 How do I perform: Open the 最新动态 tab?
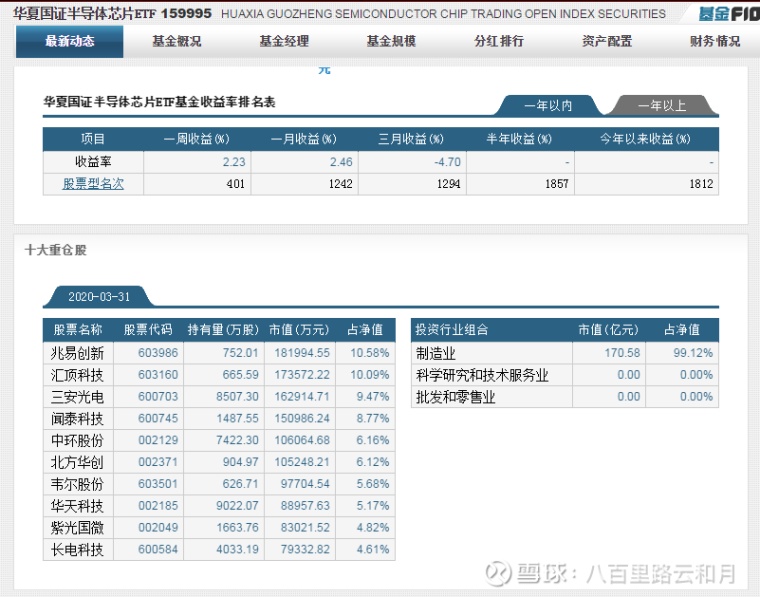(x=70, y=41)
